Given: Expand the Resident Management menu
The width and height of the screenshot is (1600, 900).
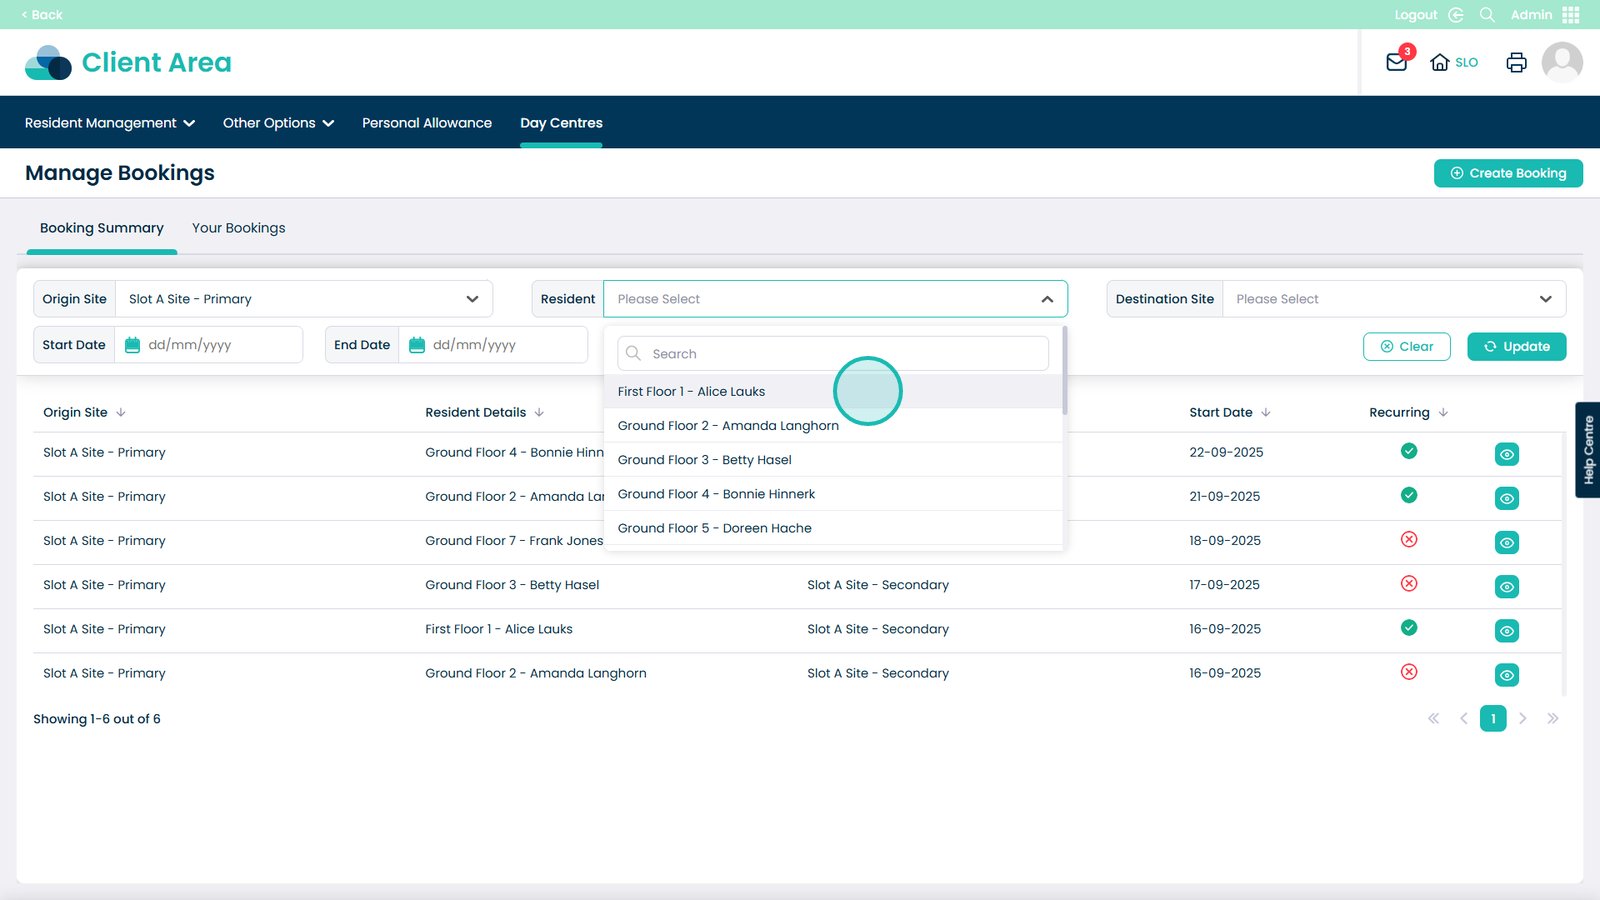Looking at the screenshot, I should pyautogui.click(x=110, y=123).
